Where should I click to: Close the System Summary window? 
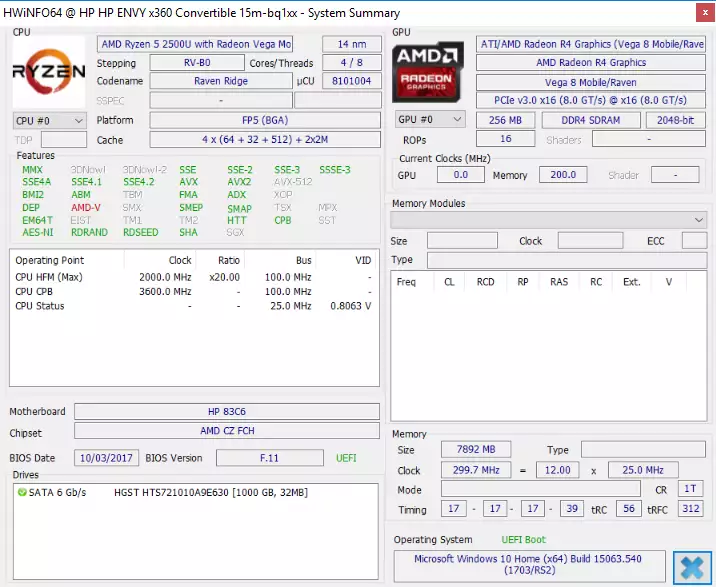pos(705,13)
